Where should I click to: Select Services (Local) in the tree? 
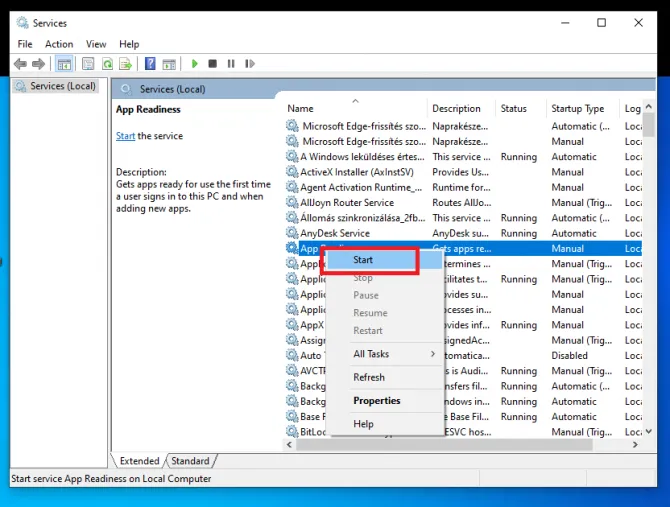[x=62, y=86]
